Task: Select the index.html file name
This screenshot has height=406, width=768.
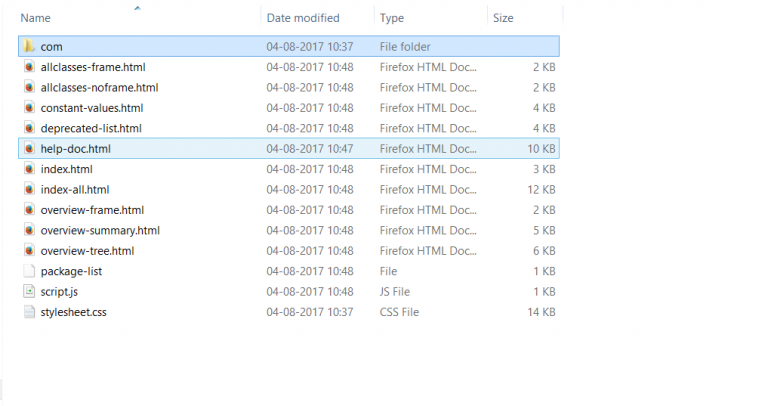Action: click(x=67, y=169)
